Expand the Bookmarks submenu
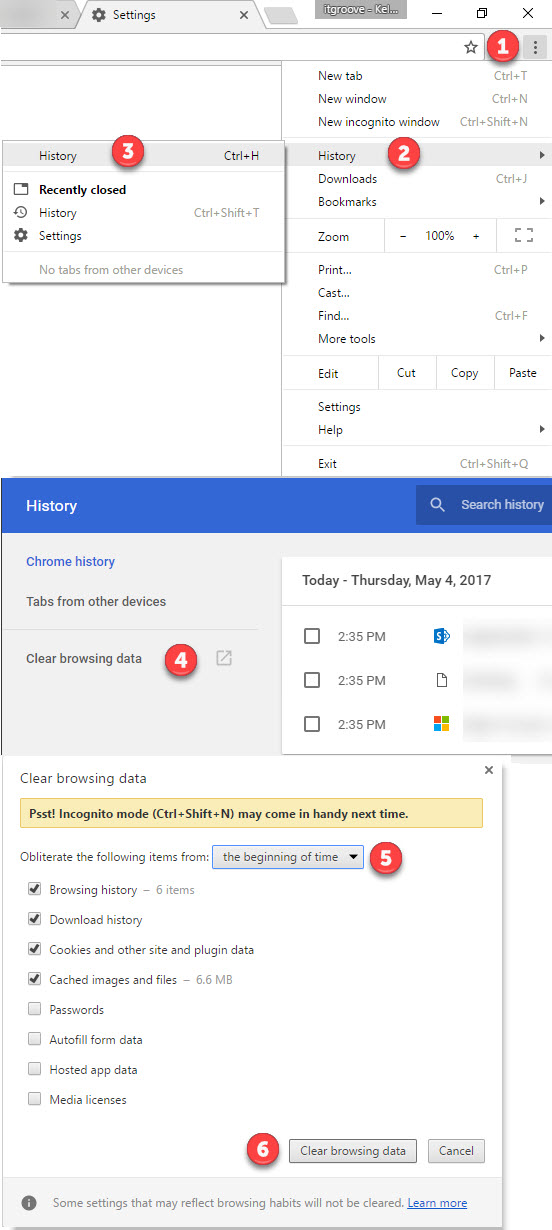This screenshot has width=552, height=1230. click(x=416, y=202)
